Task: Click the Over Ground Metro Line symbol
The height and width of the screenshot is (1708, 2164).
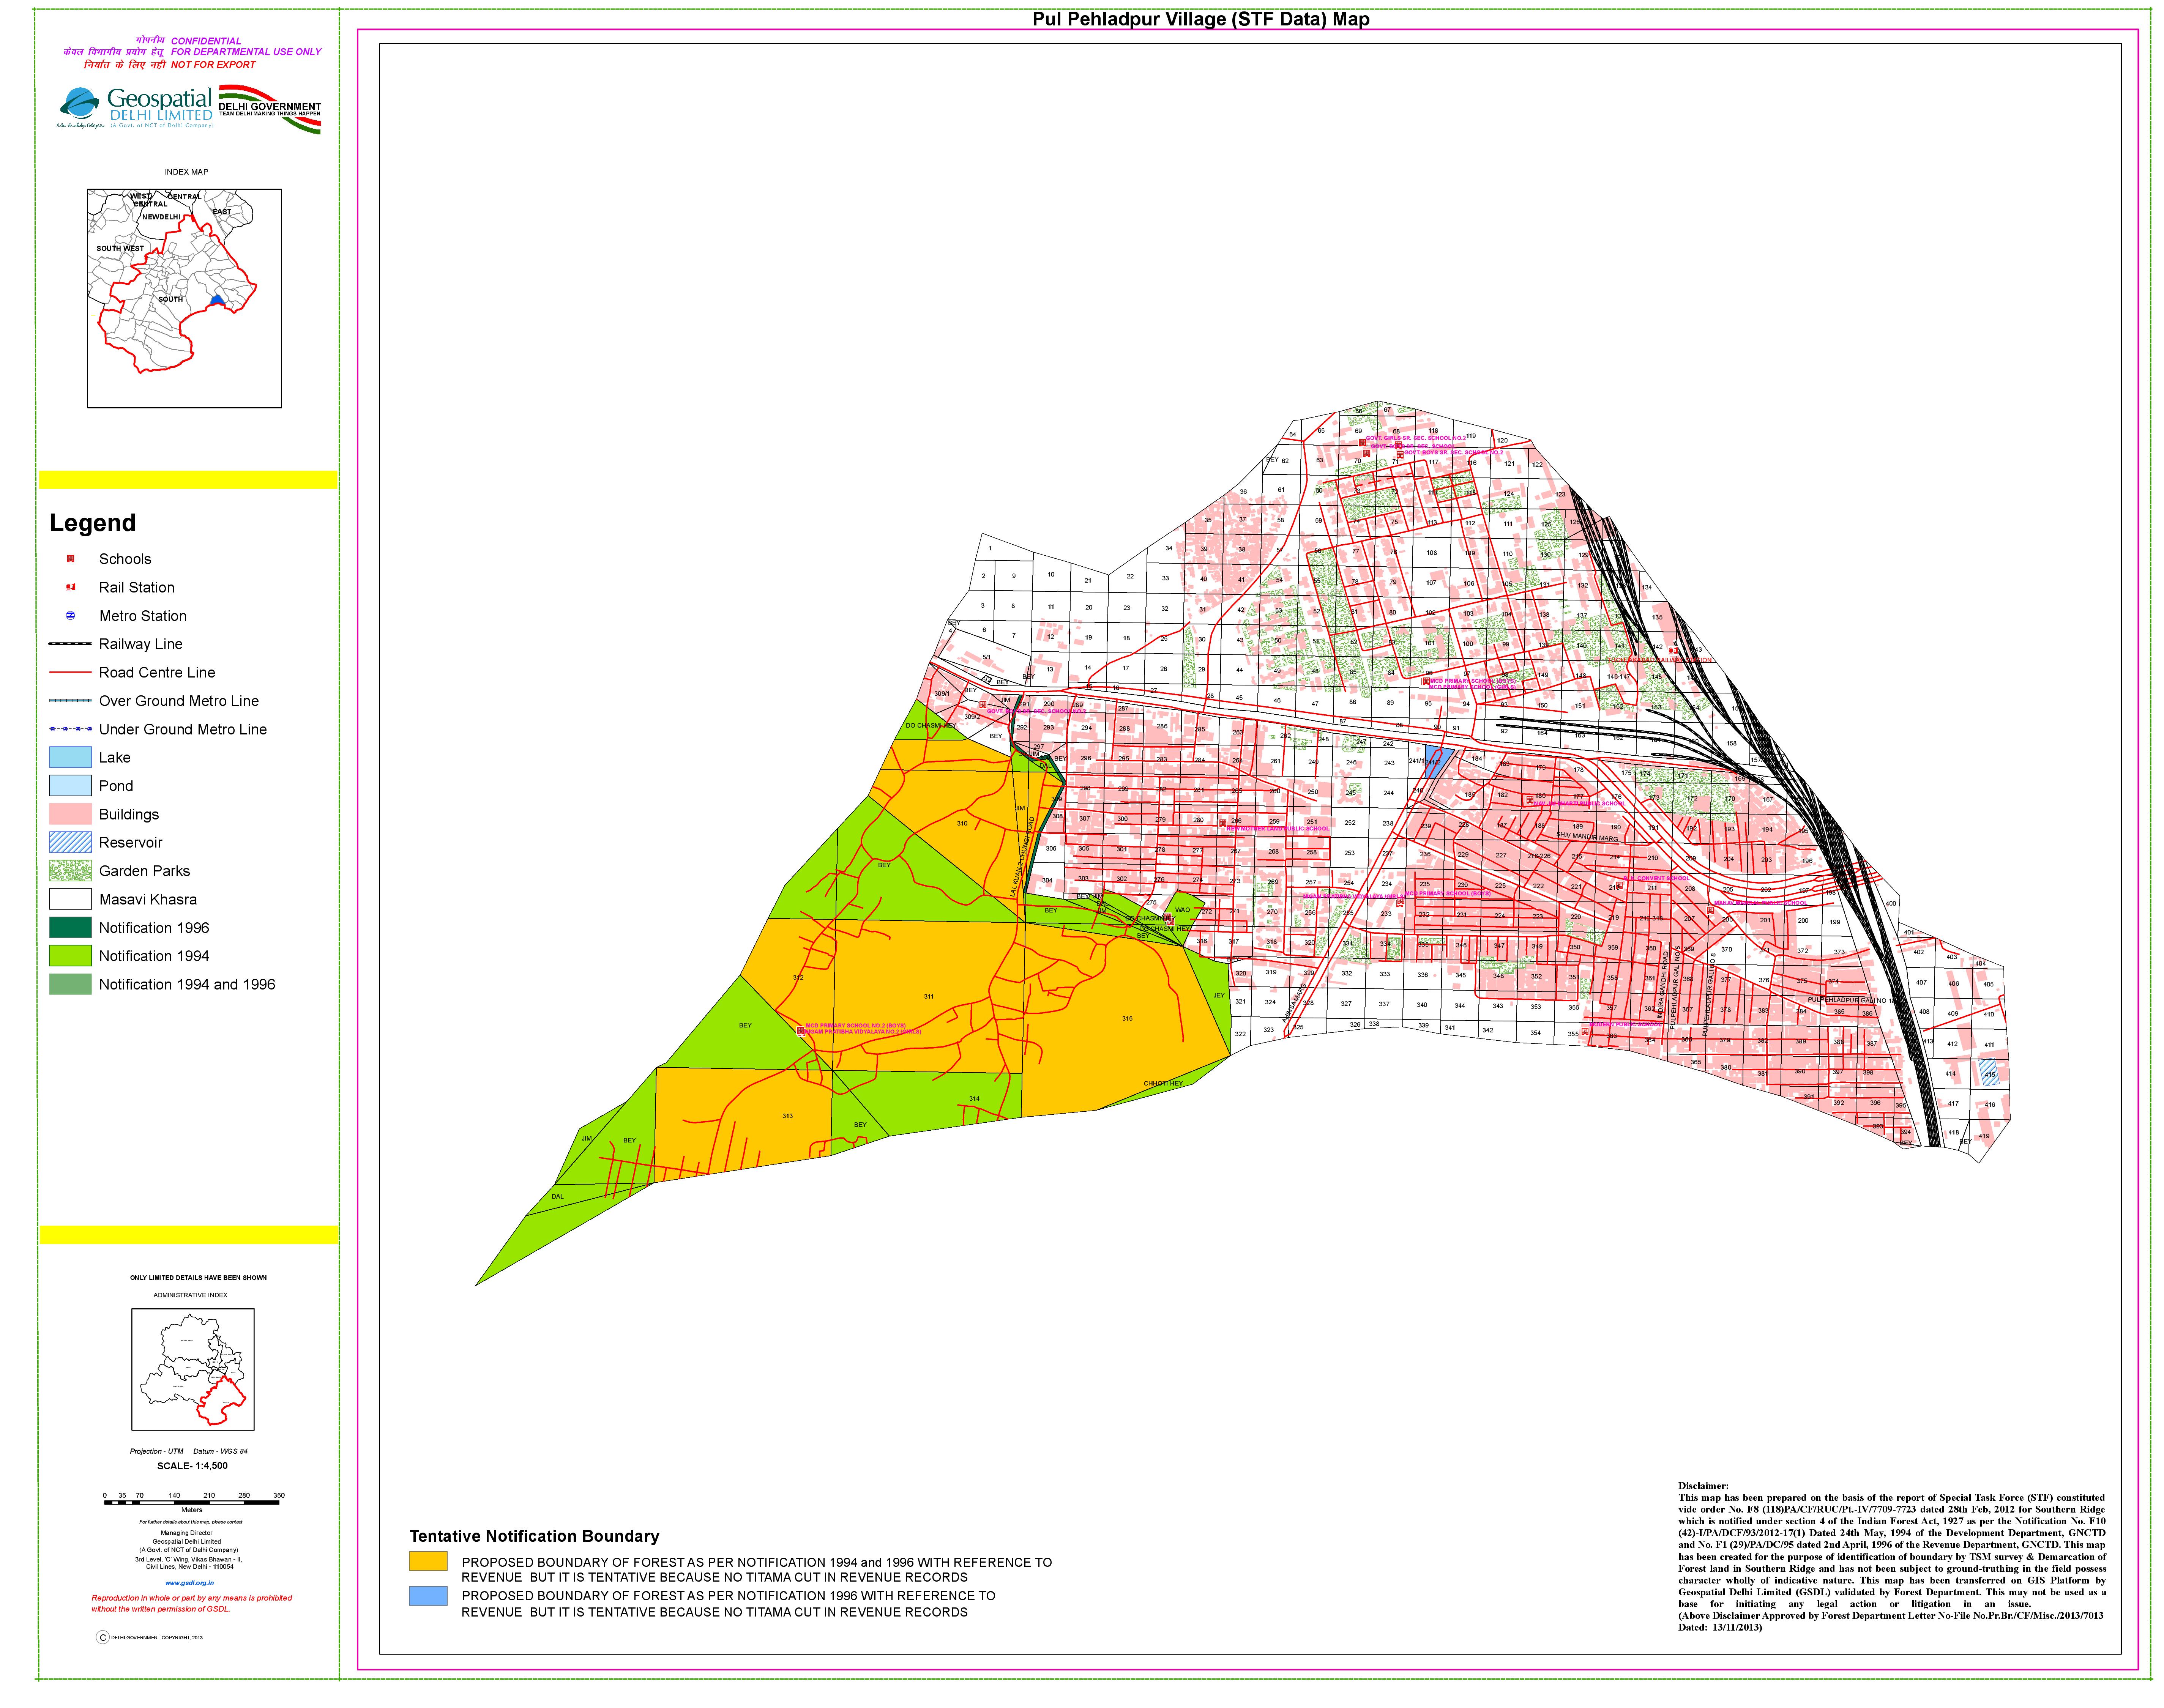Action: (x=70, y=701)
